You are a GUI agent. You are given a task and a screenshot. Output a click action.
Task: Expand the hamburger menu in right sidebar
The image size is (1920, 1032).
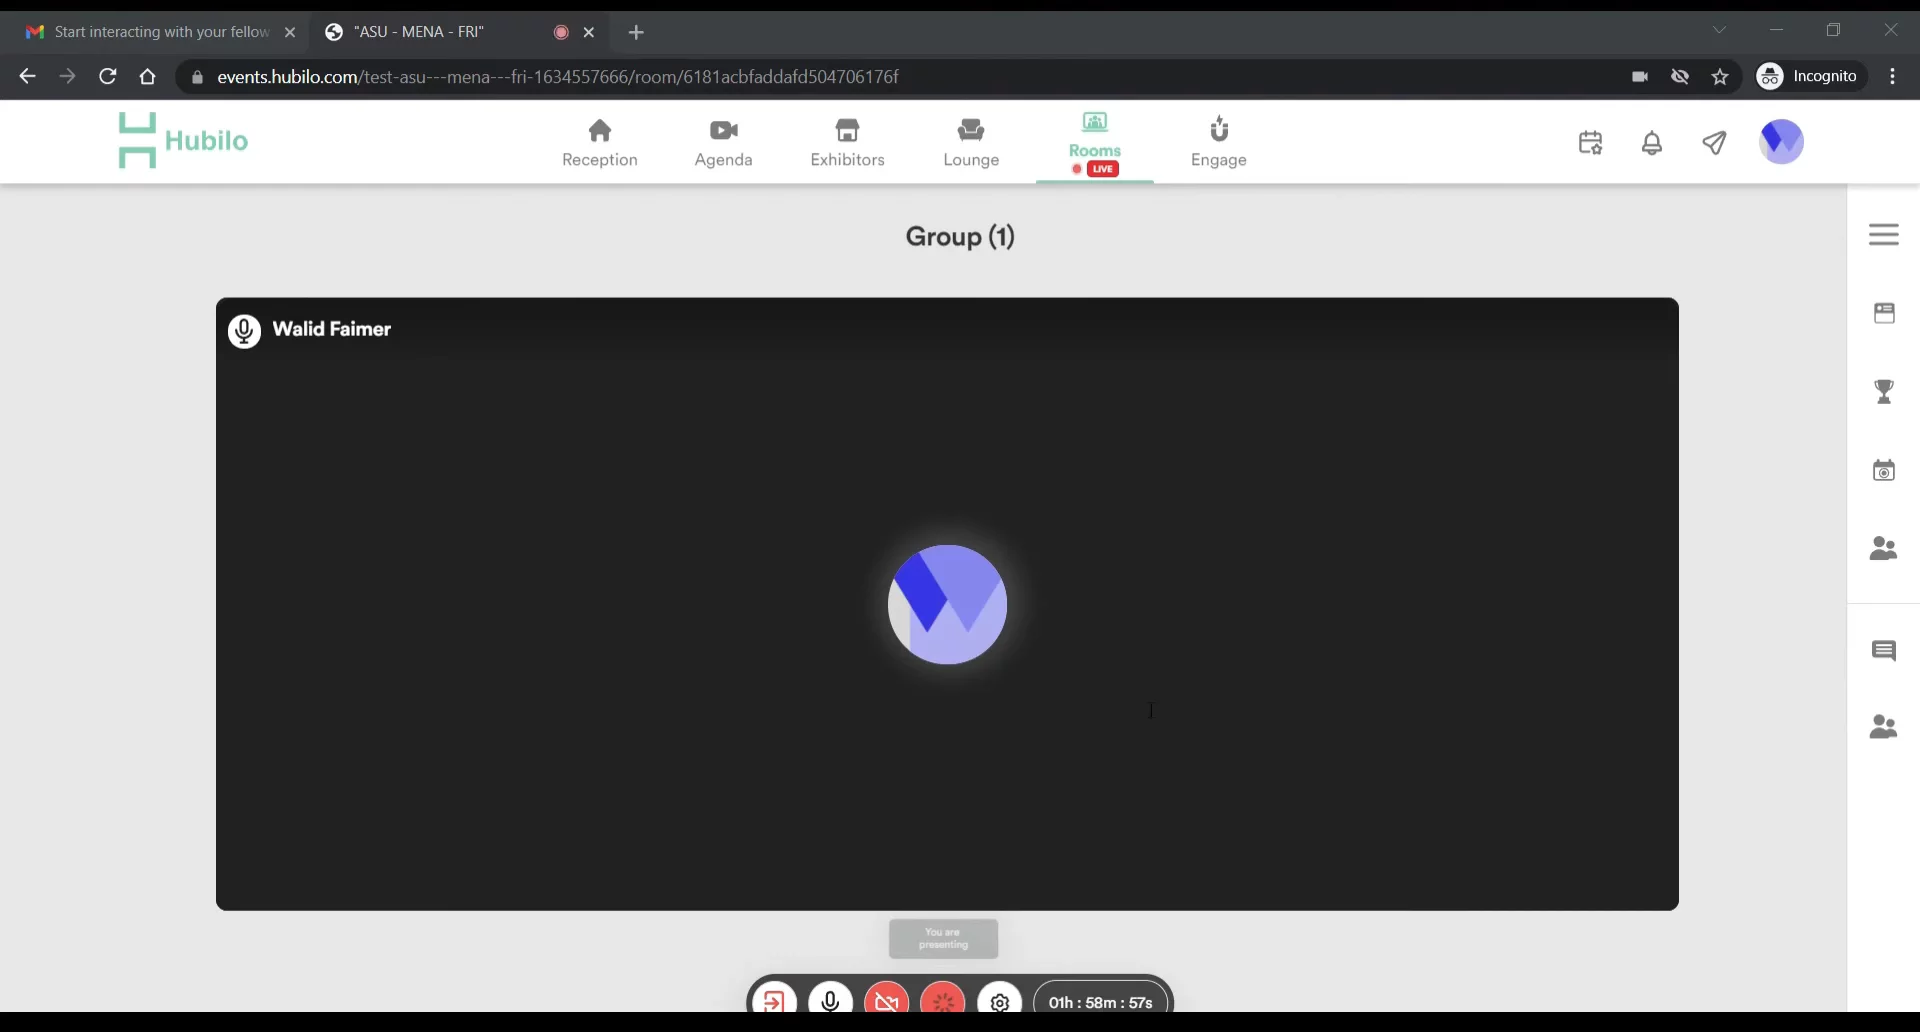[x=1883, y=234]
